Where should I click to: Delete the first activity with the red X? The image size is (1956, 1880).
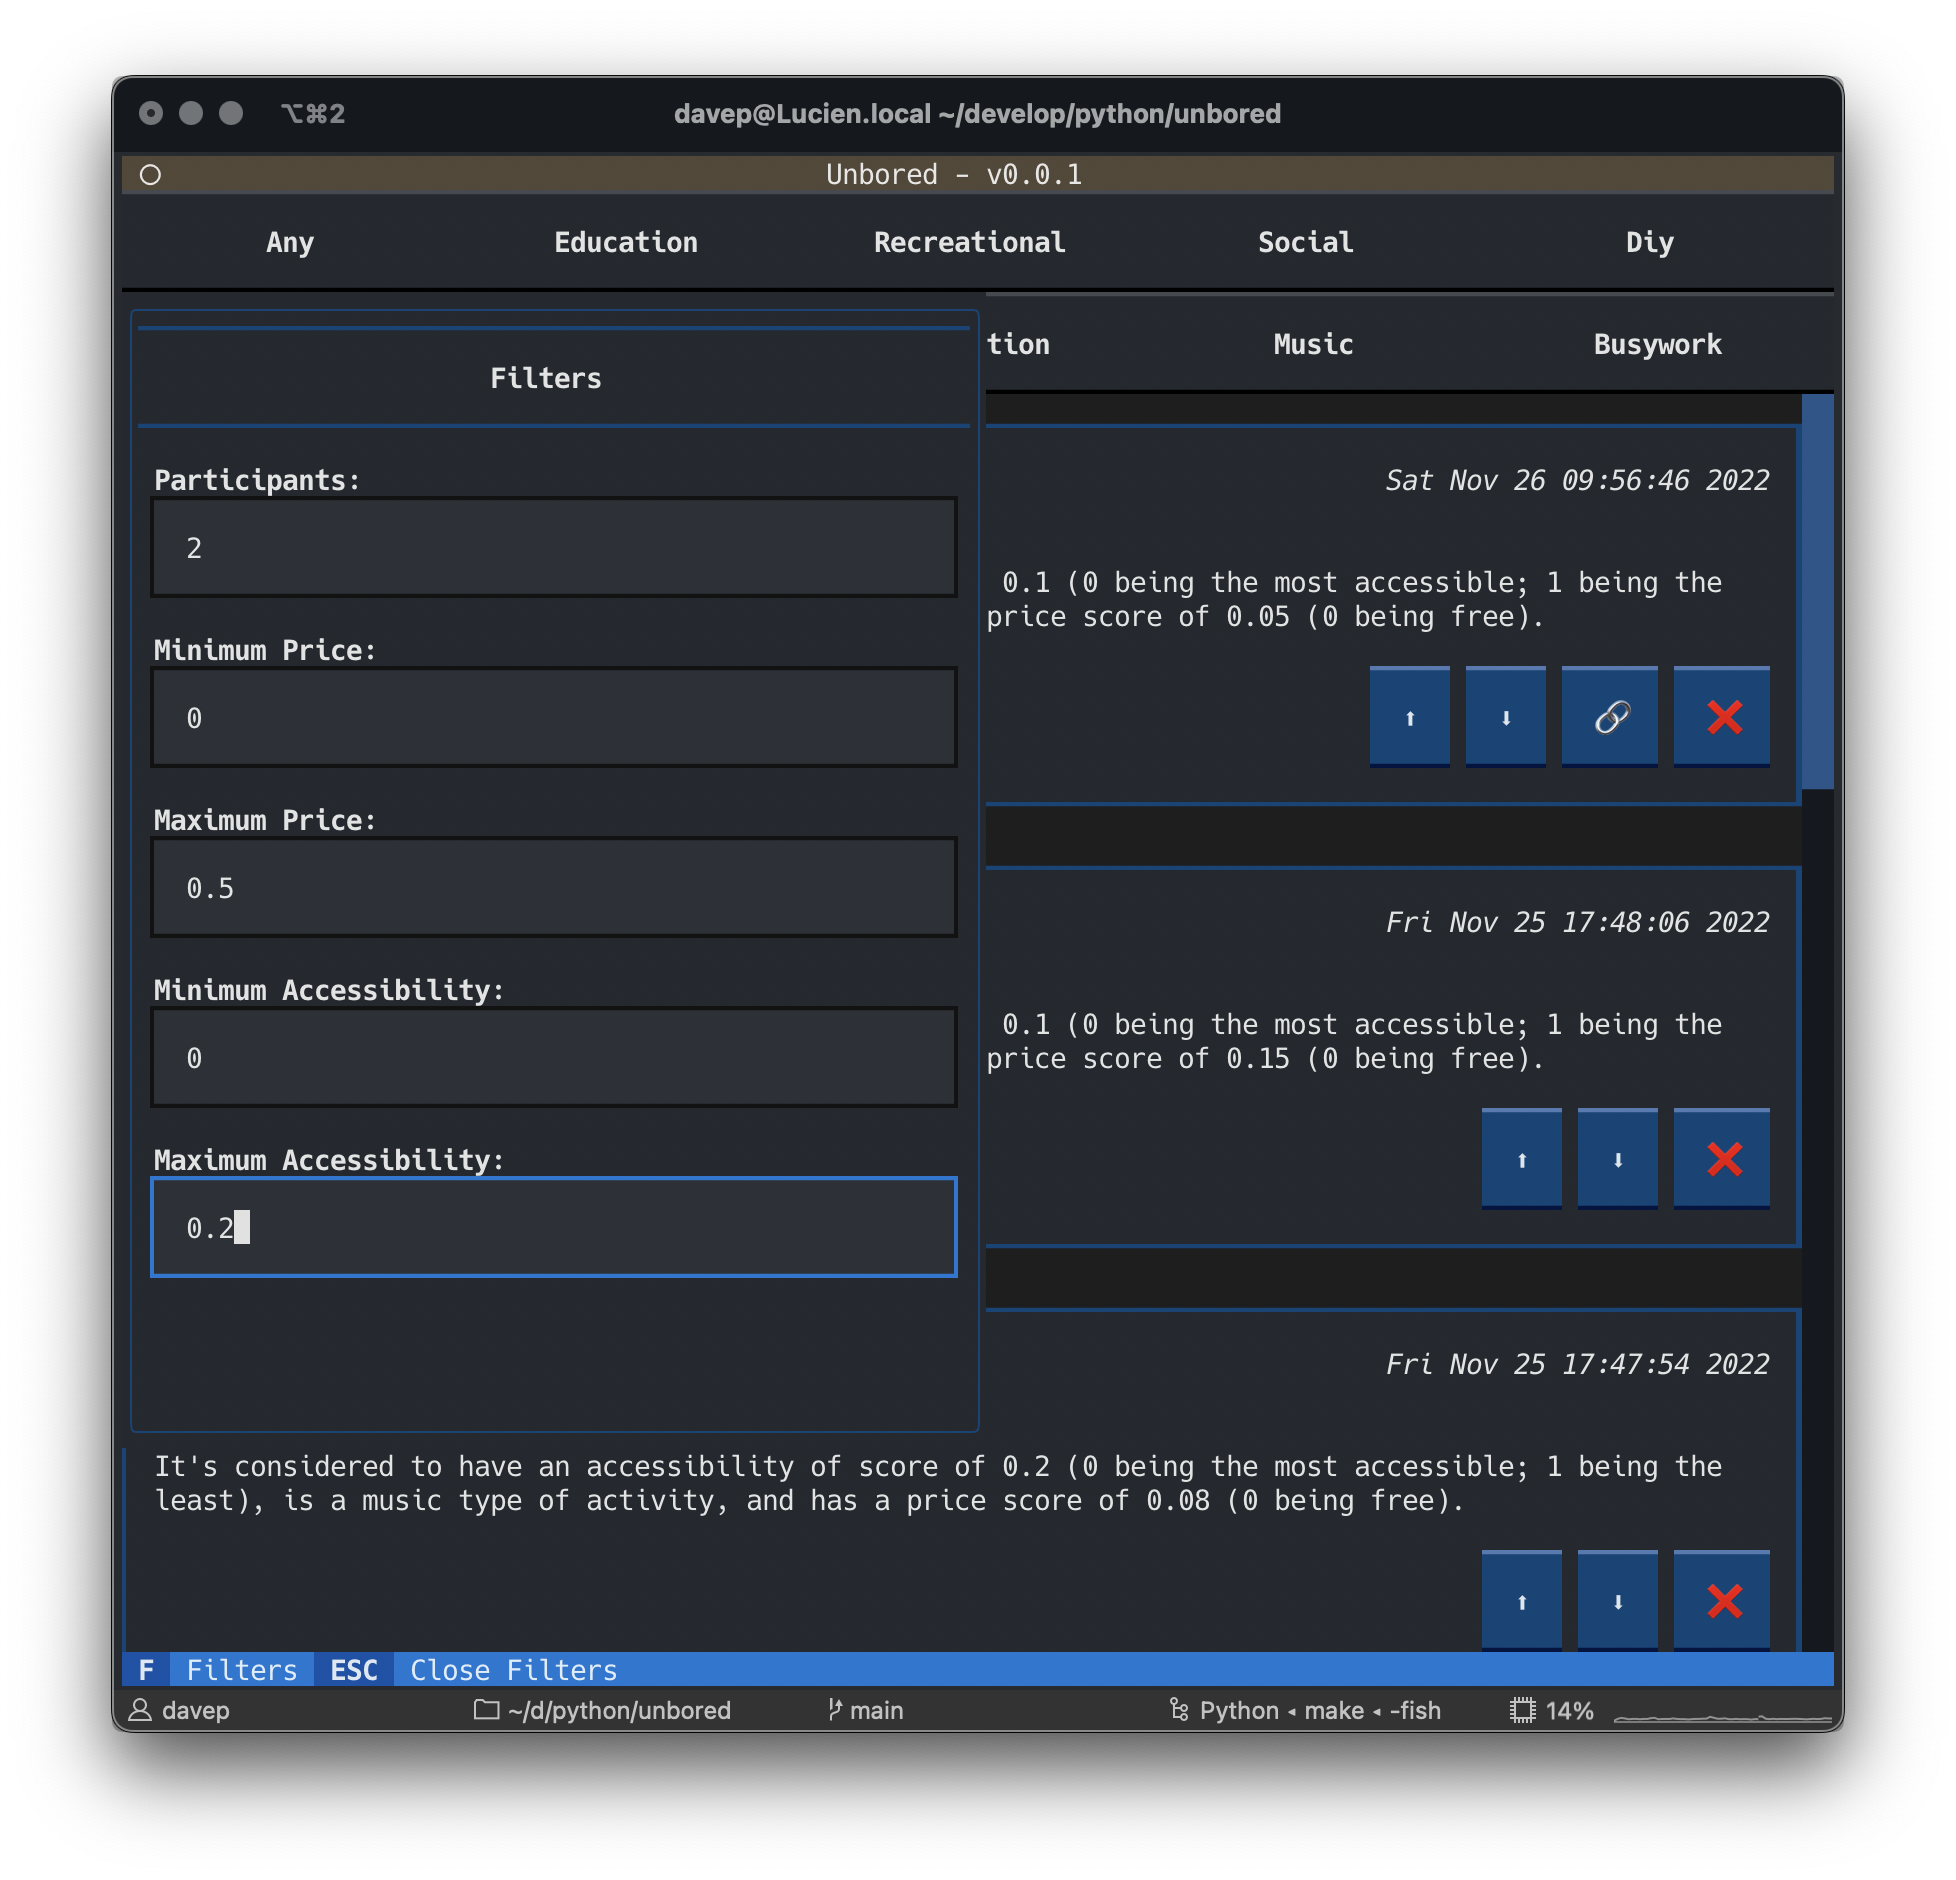pos(1721,716)
